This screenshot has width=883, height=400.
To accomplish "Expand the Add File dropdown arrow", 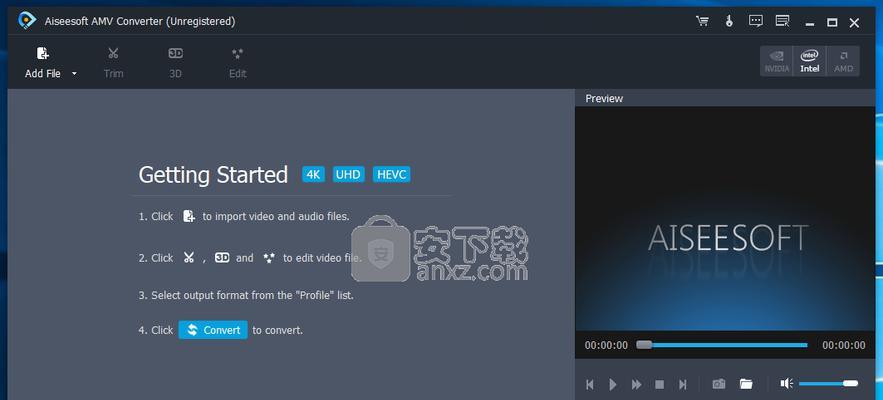I will [74, 73].
